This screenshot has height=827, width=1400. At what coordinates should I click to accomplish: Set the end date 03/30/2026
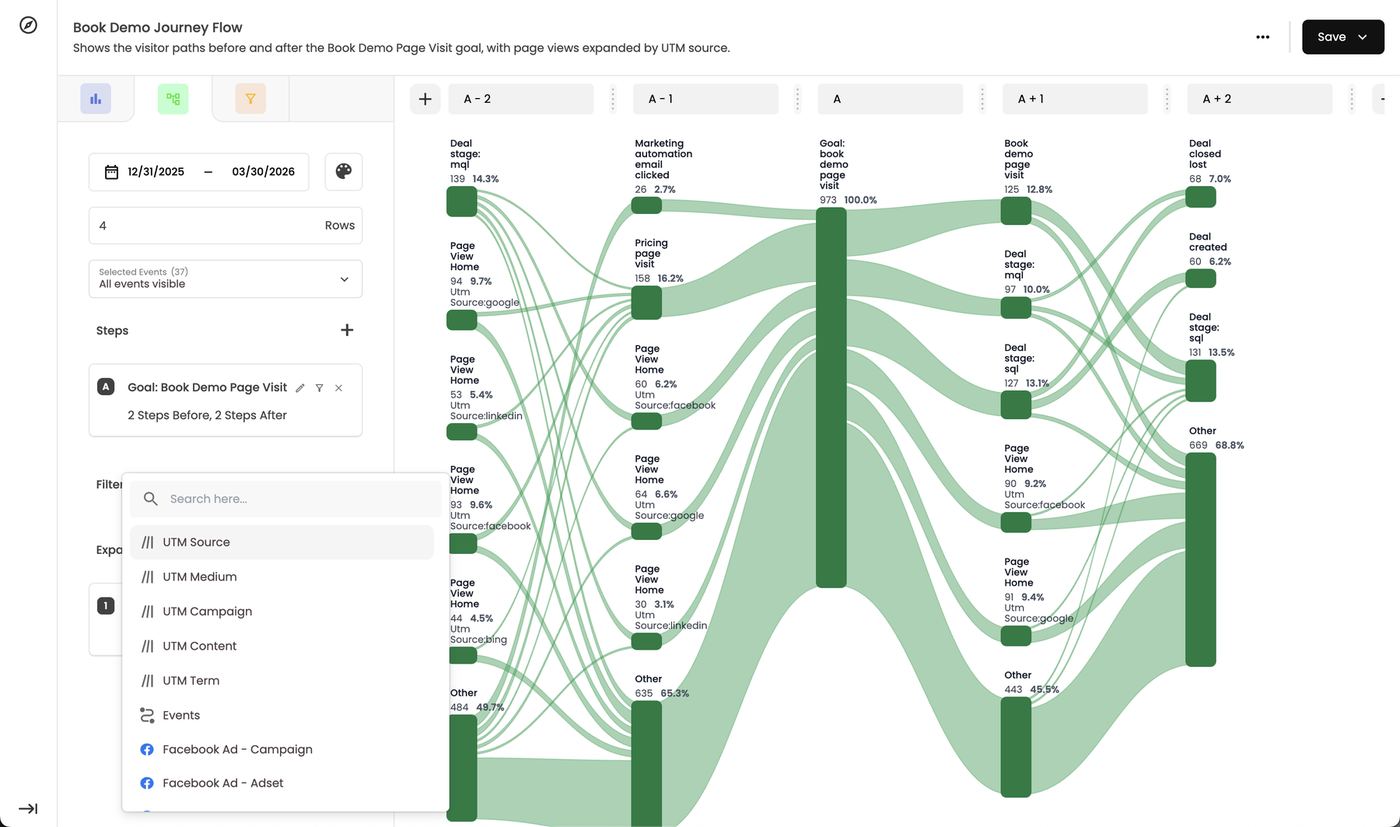click(x=263, y=172)
